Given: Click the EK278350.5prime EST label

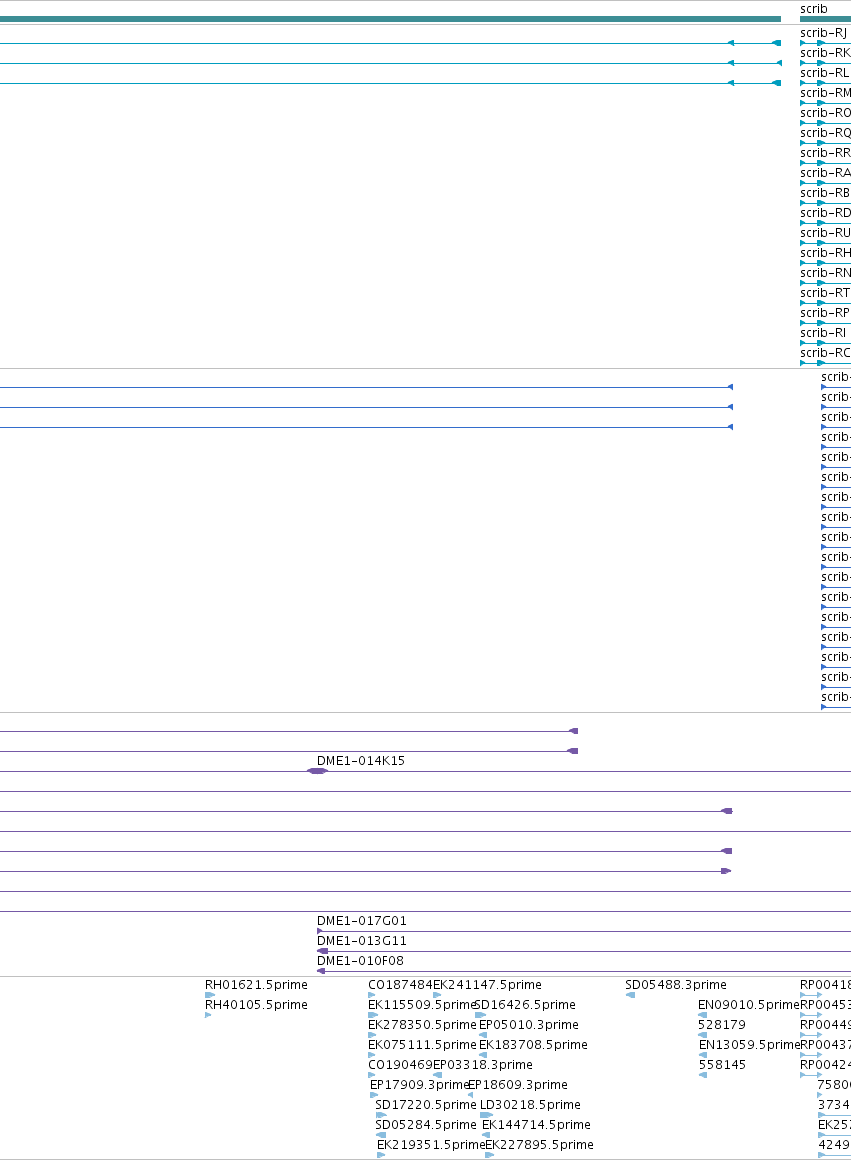Looking at the screenshot, I should click(422, 1025).
